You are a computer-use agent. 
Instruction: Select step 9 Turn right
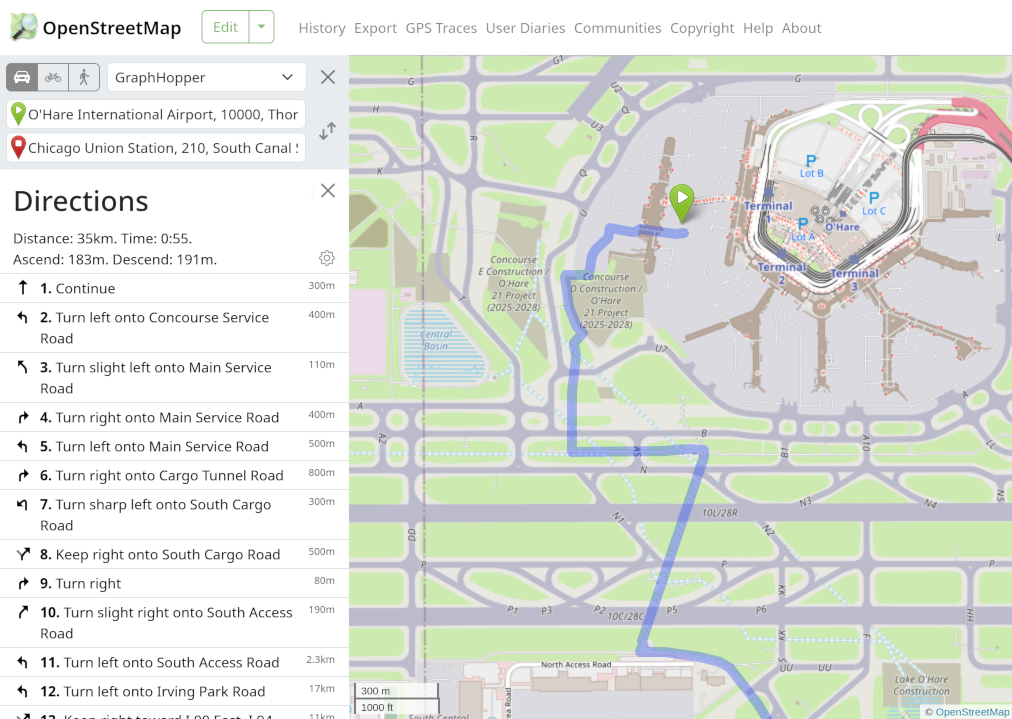[x=174, y=583]
